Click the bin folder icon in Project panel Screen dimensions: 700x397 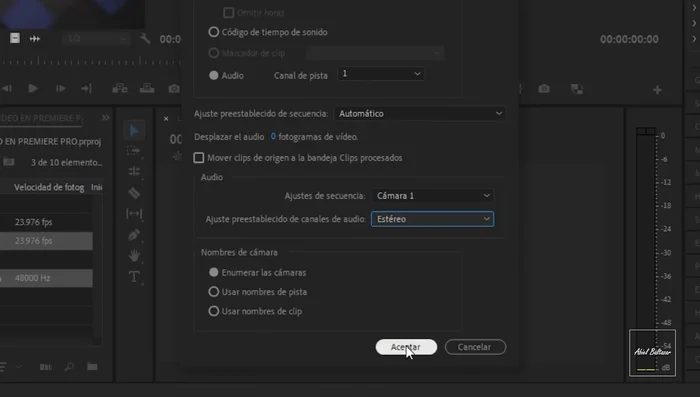coord(8,162)
